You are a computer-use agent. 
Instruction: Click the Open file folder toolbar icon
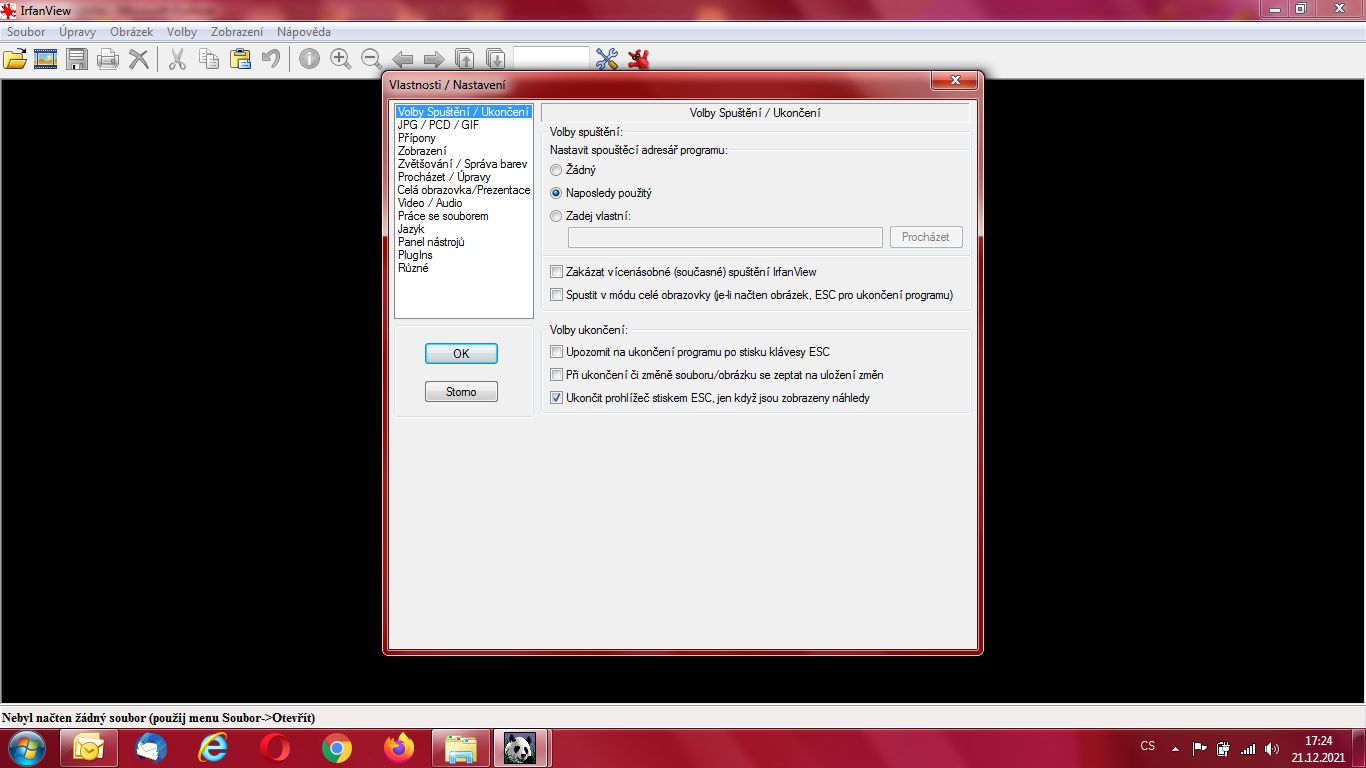(x=14, y=59)
